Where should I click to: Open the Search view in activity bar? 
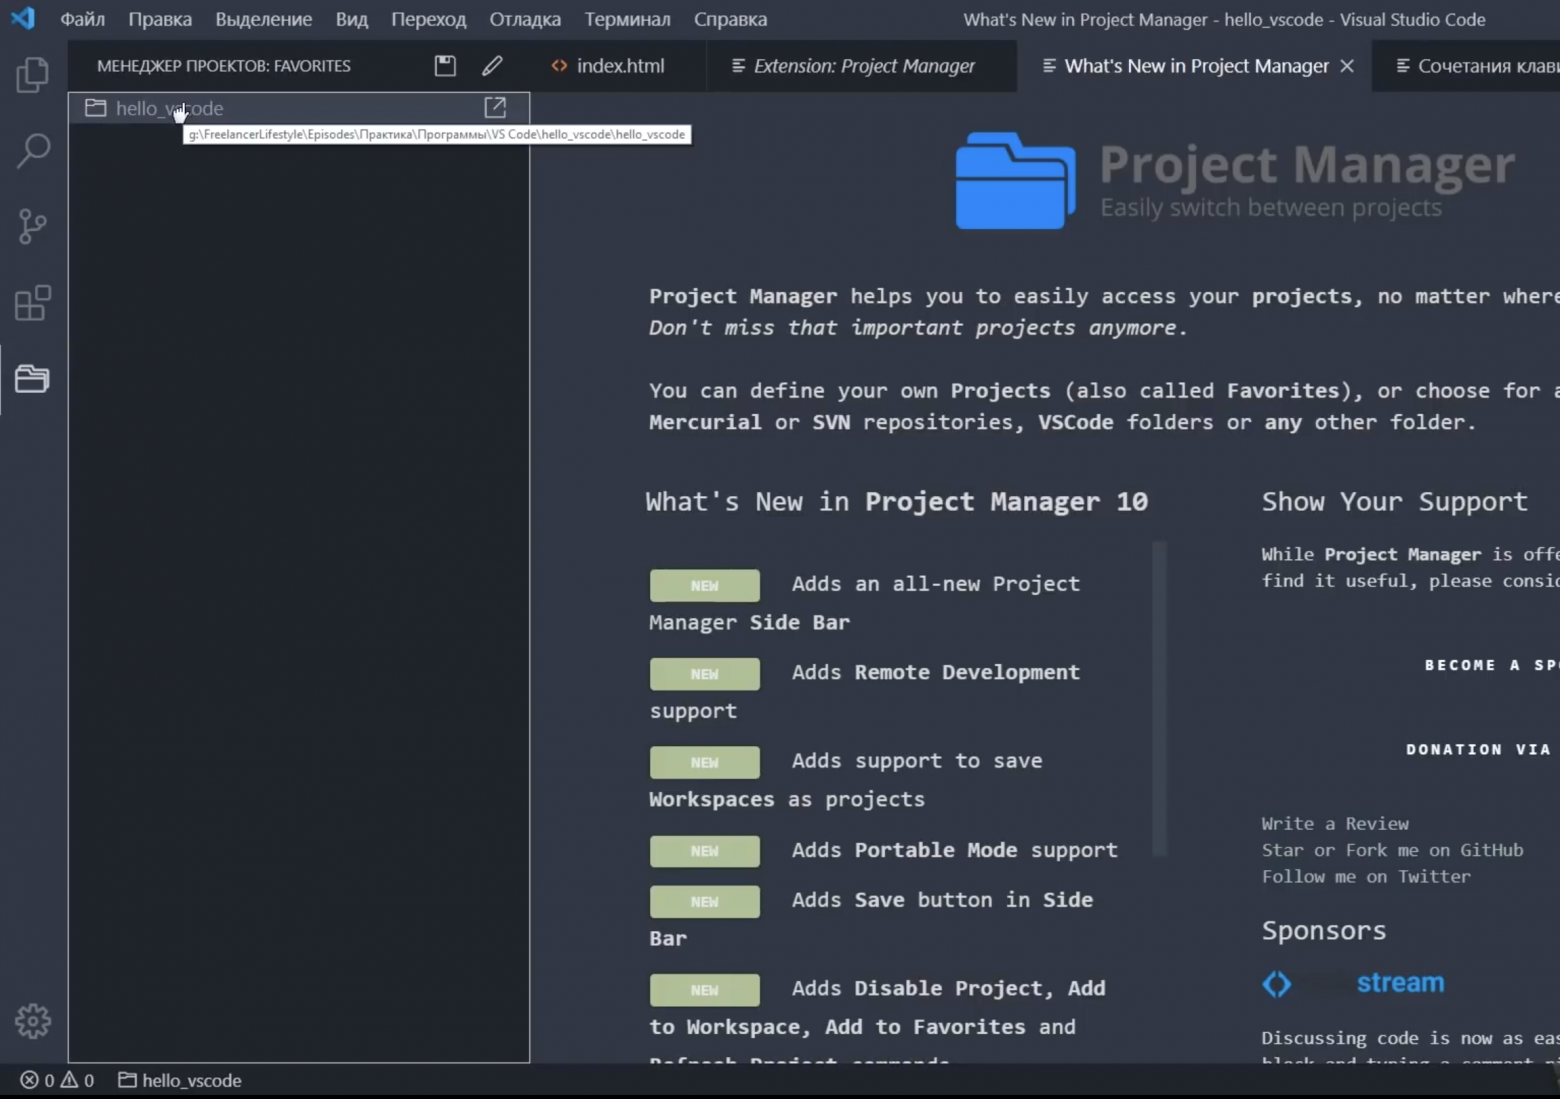(x=33, y=151)
